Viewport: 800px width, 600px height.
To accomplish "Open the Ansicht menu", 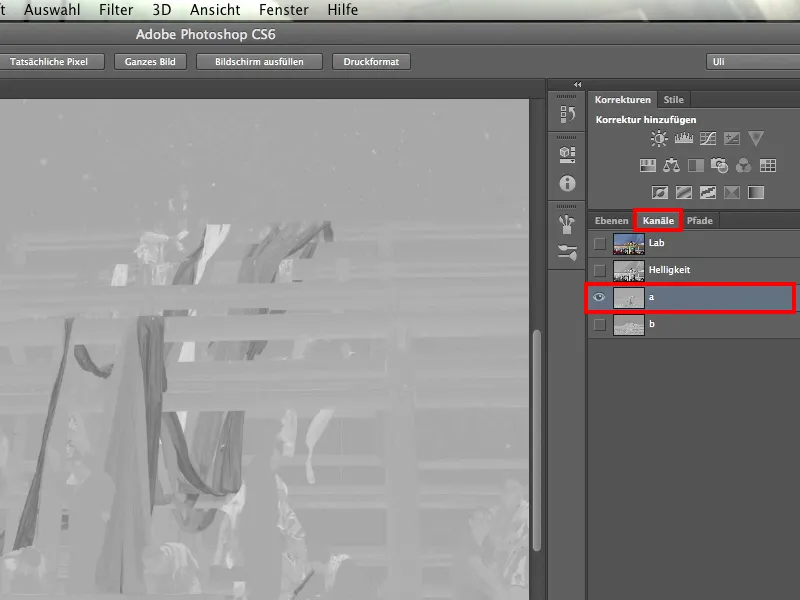I will pos(215,10).
